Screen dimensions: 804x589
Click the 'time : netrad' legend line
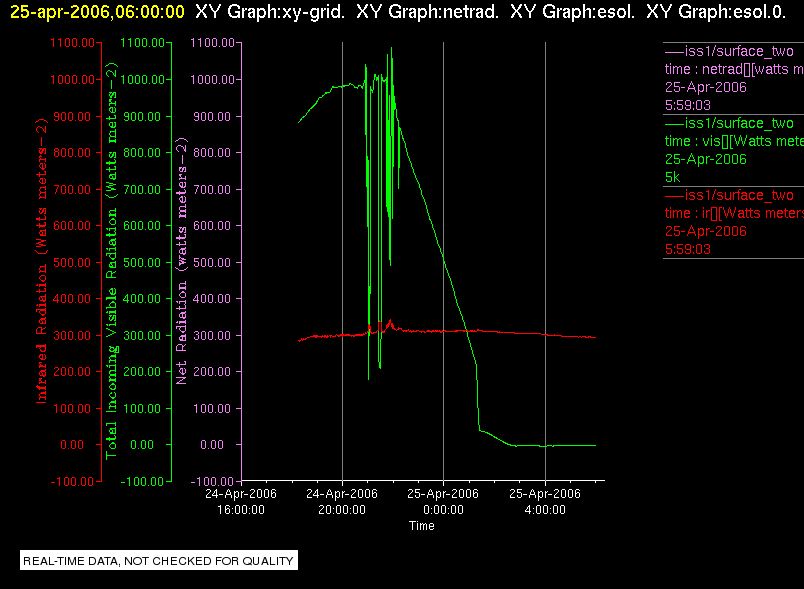(734, 69)
